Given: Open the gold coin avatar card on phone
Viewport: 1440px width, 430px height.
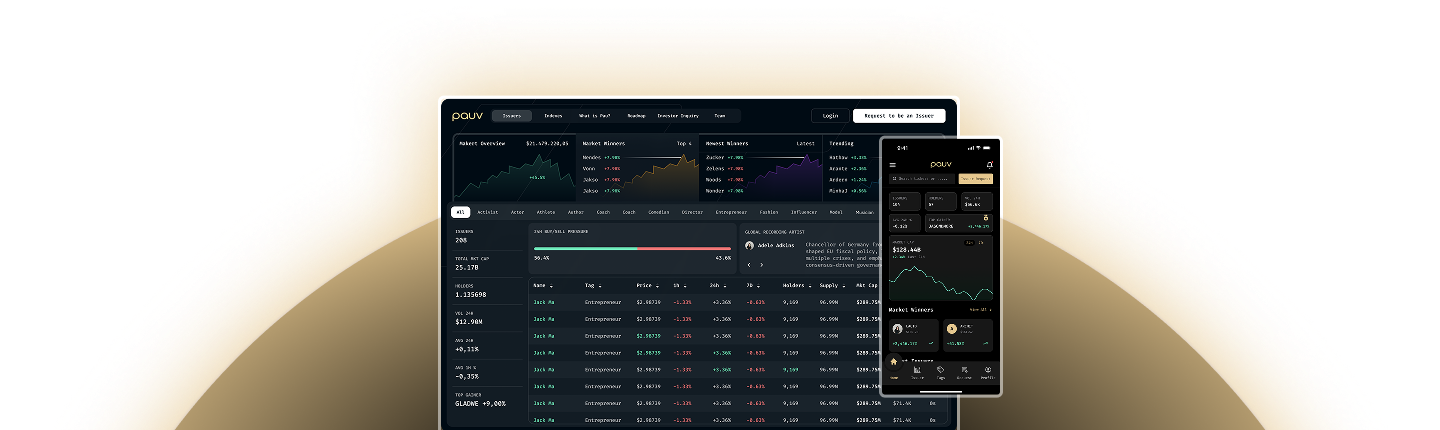Looking at the screenshot, I should pyautogui.click(x=951, y=328).
